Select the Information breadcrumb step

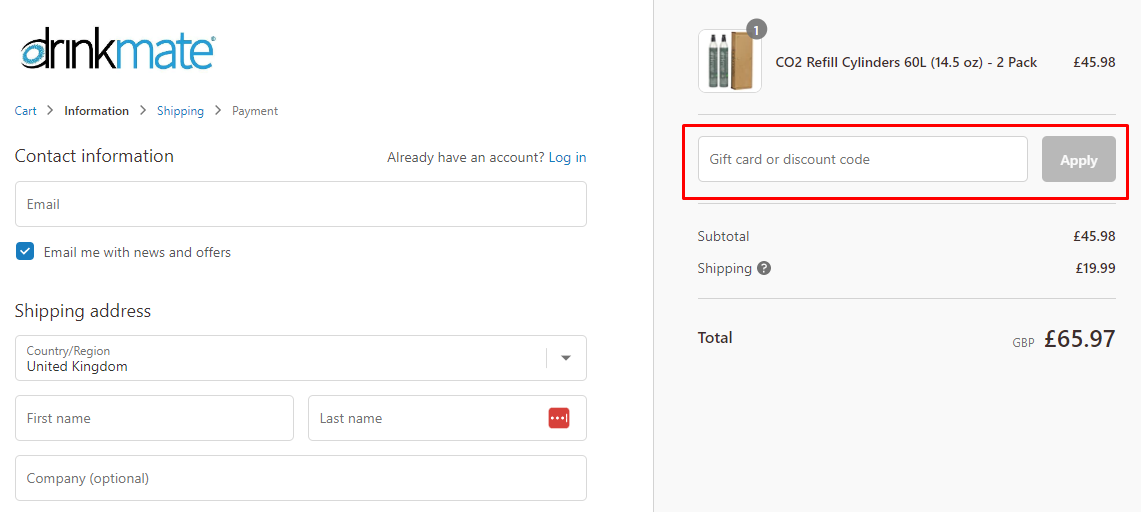(x=96, y=111)
